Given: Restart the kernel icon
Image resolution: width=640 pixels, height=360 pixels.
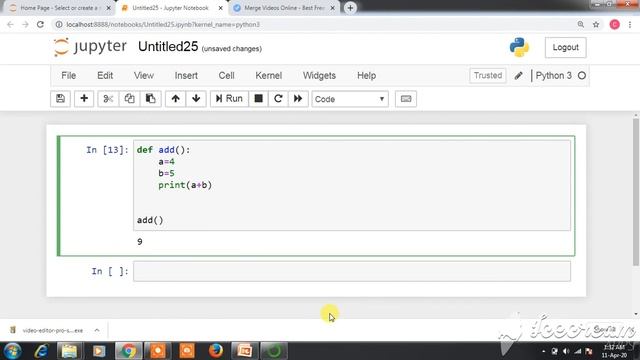Looking at the screenshot, I should click(278, 99).
